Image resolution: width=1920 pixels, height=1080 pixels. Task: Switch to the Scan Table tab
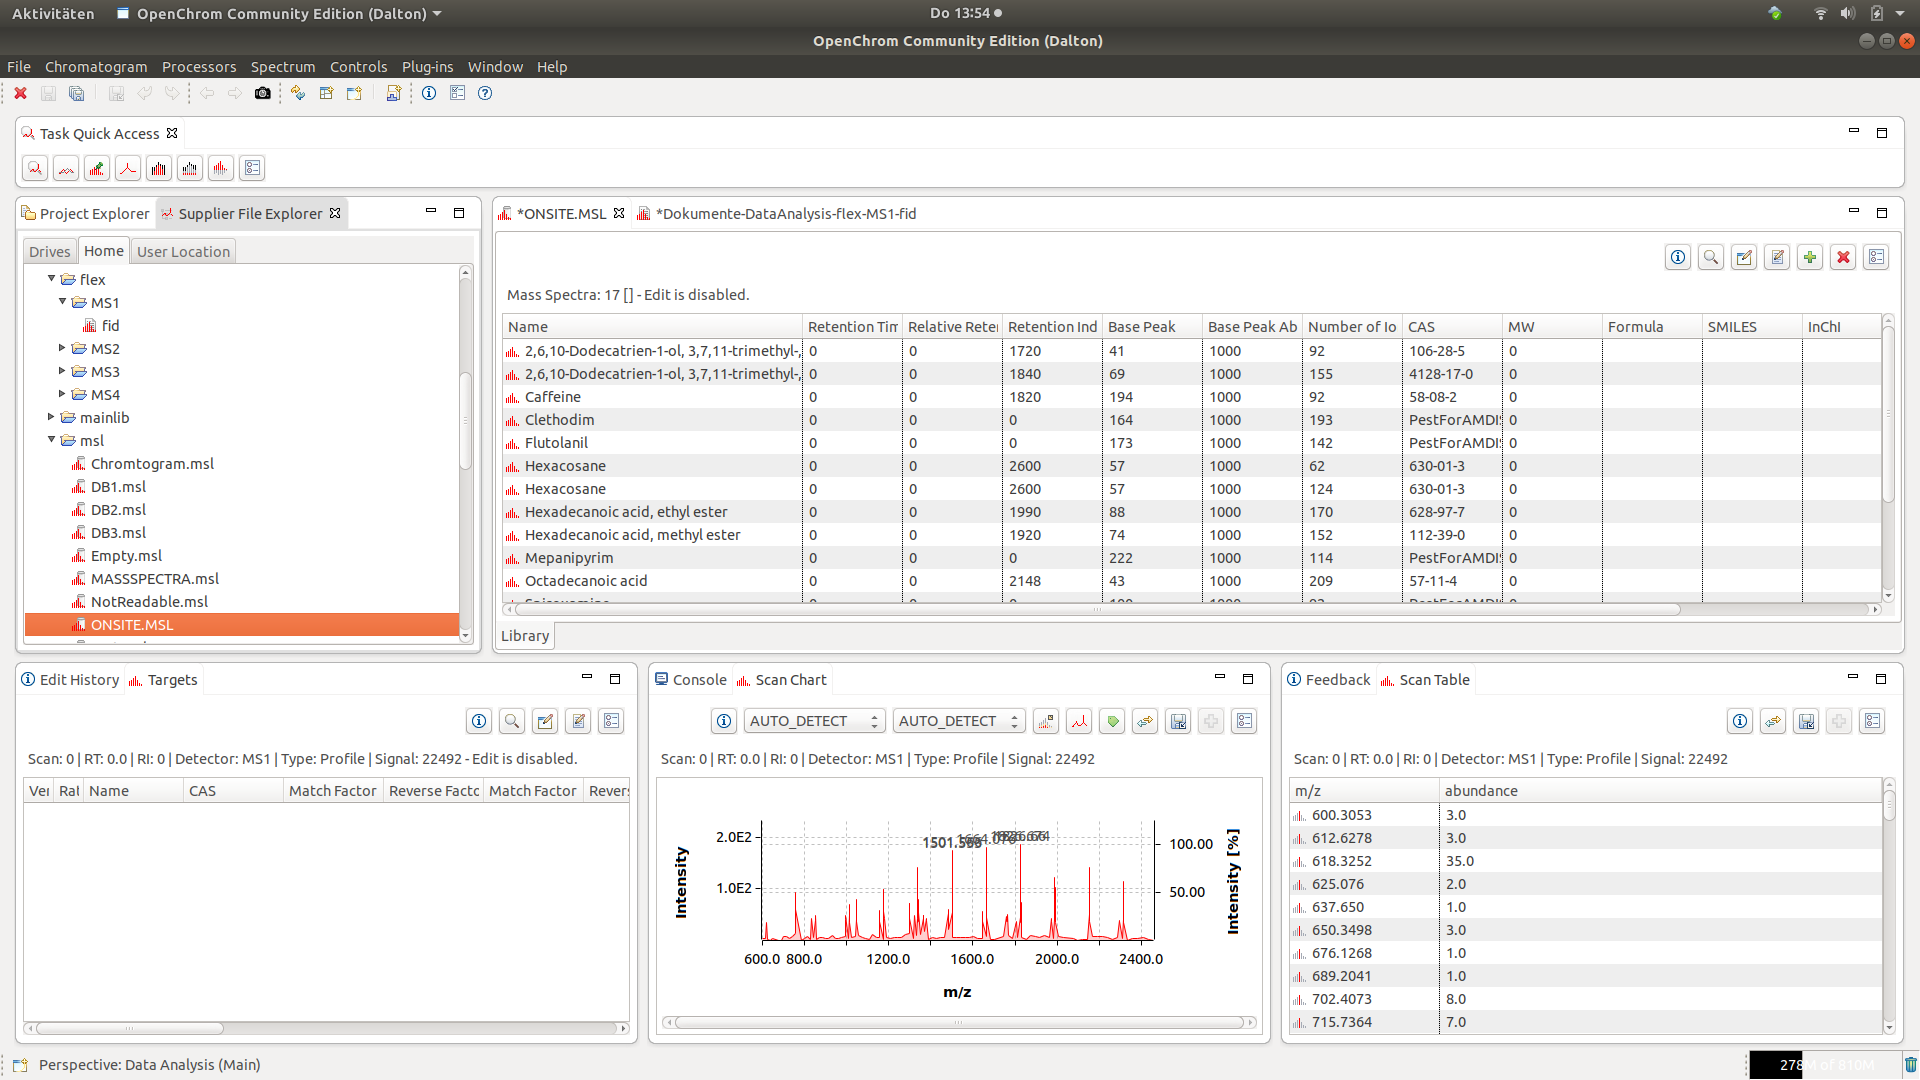tap(1433, 680)
